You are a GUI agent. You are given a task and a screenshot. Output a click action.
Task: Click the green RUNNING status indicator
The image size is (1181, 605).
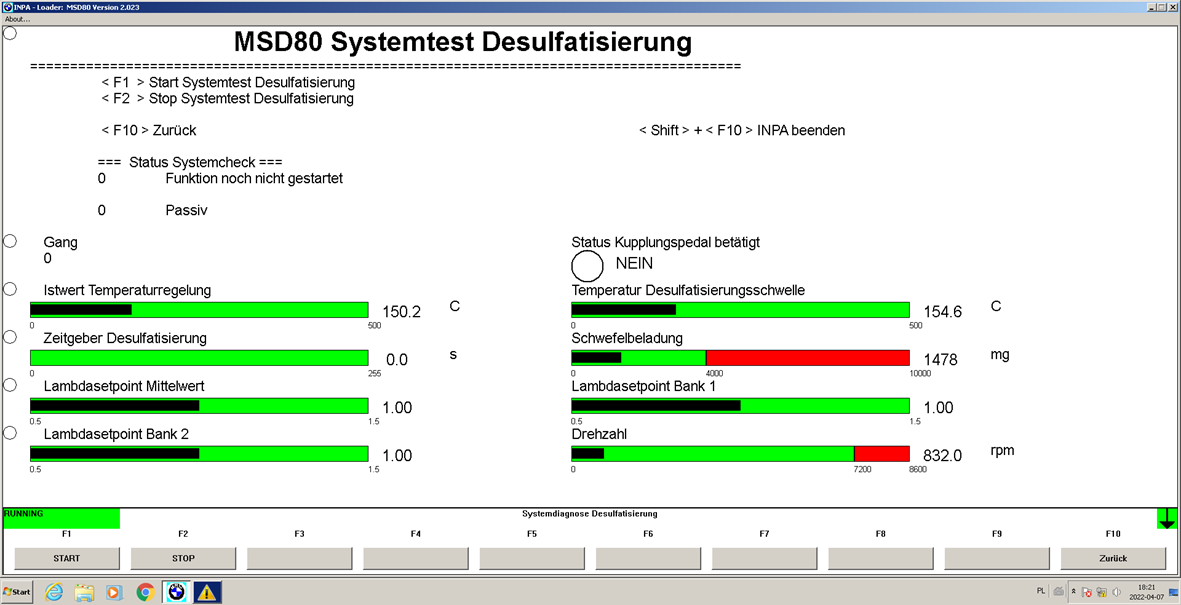tap(62, 518)
